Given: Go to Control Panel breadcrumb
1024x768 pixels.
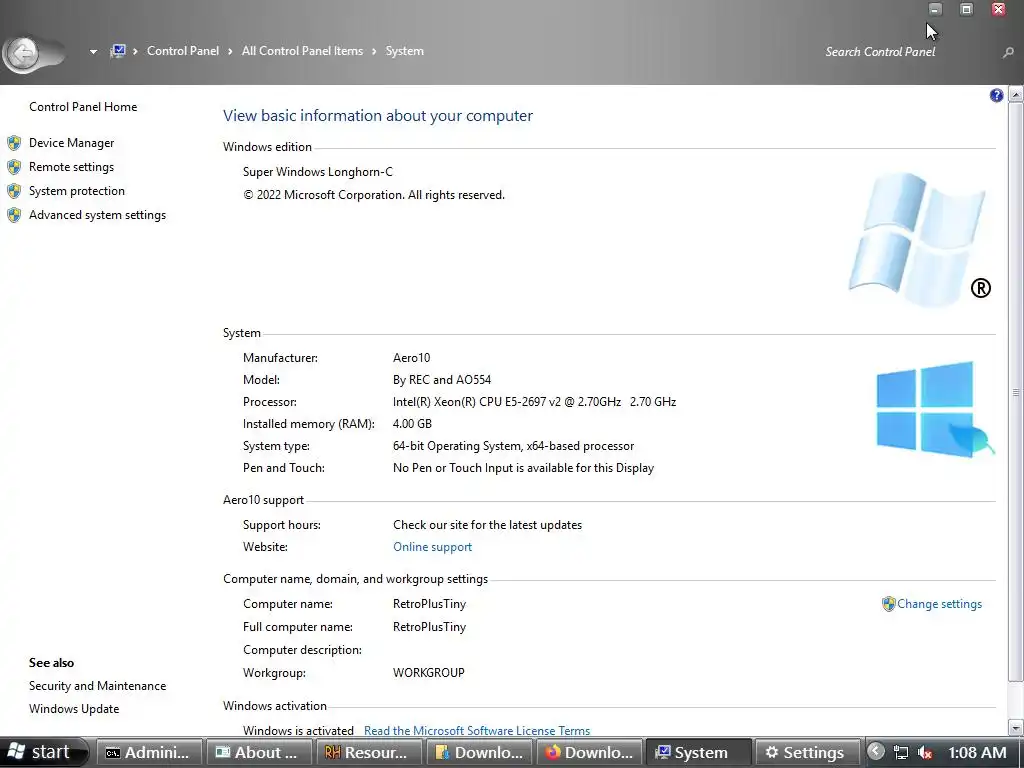Looking at the screenshot, I should tap(183, 51).
